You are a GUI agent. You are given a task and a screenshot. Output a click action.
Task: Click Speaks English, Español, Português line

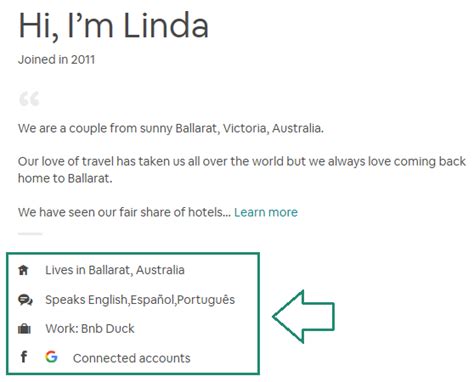click(140, 300)
